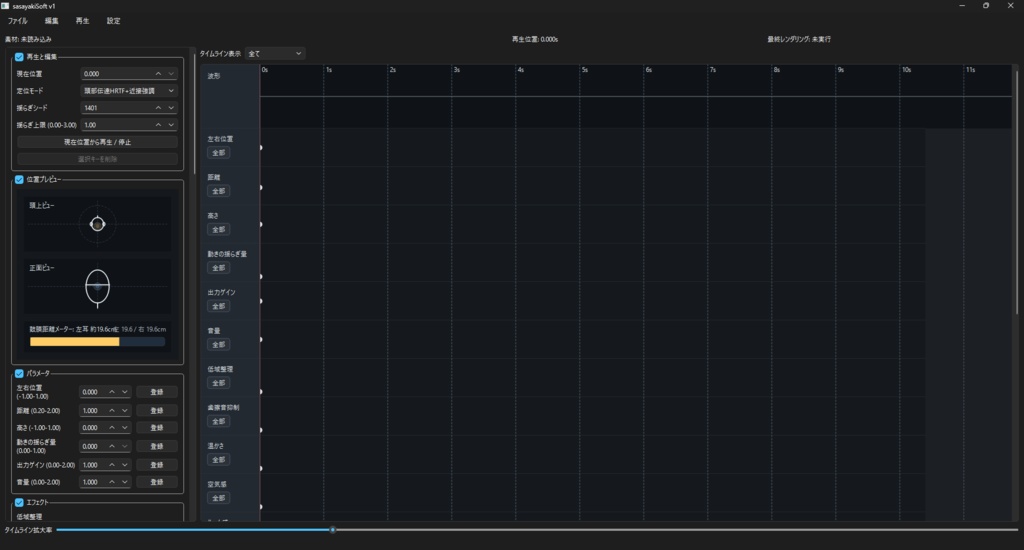The height and width of the screenshot is (550, 1024).
Task: Click 全部 button on 高さ track
Action: click(218, 230)
